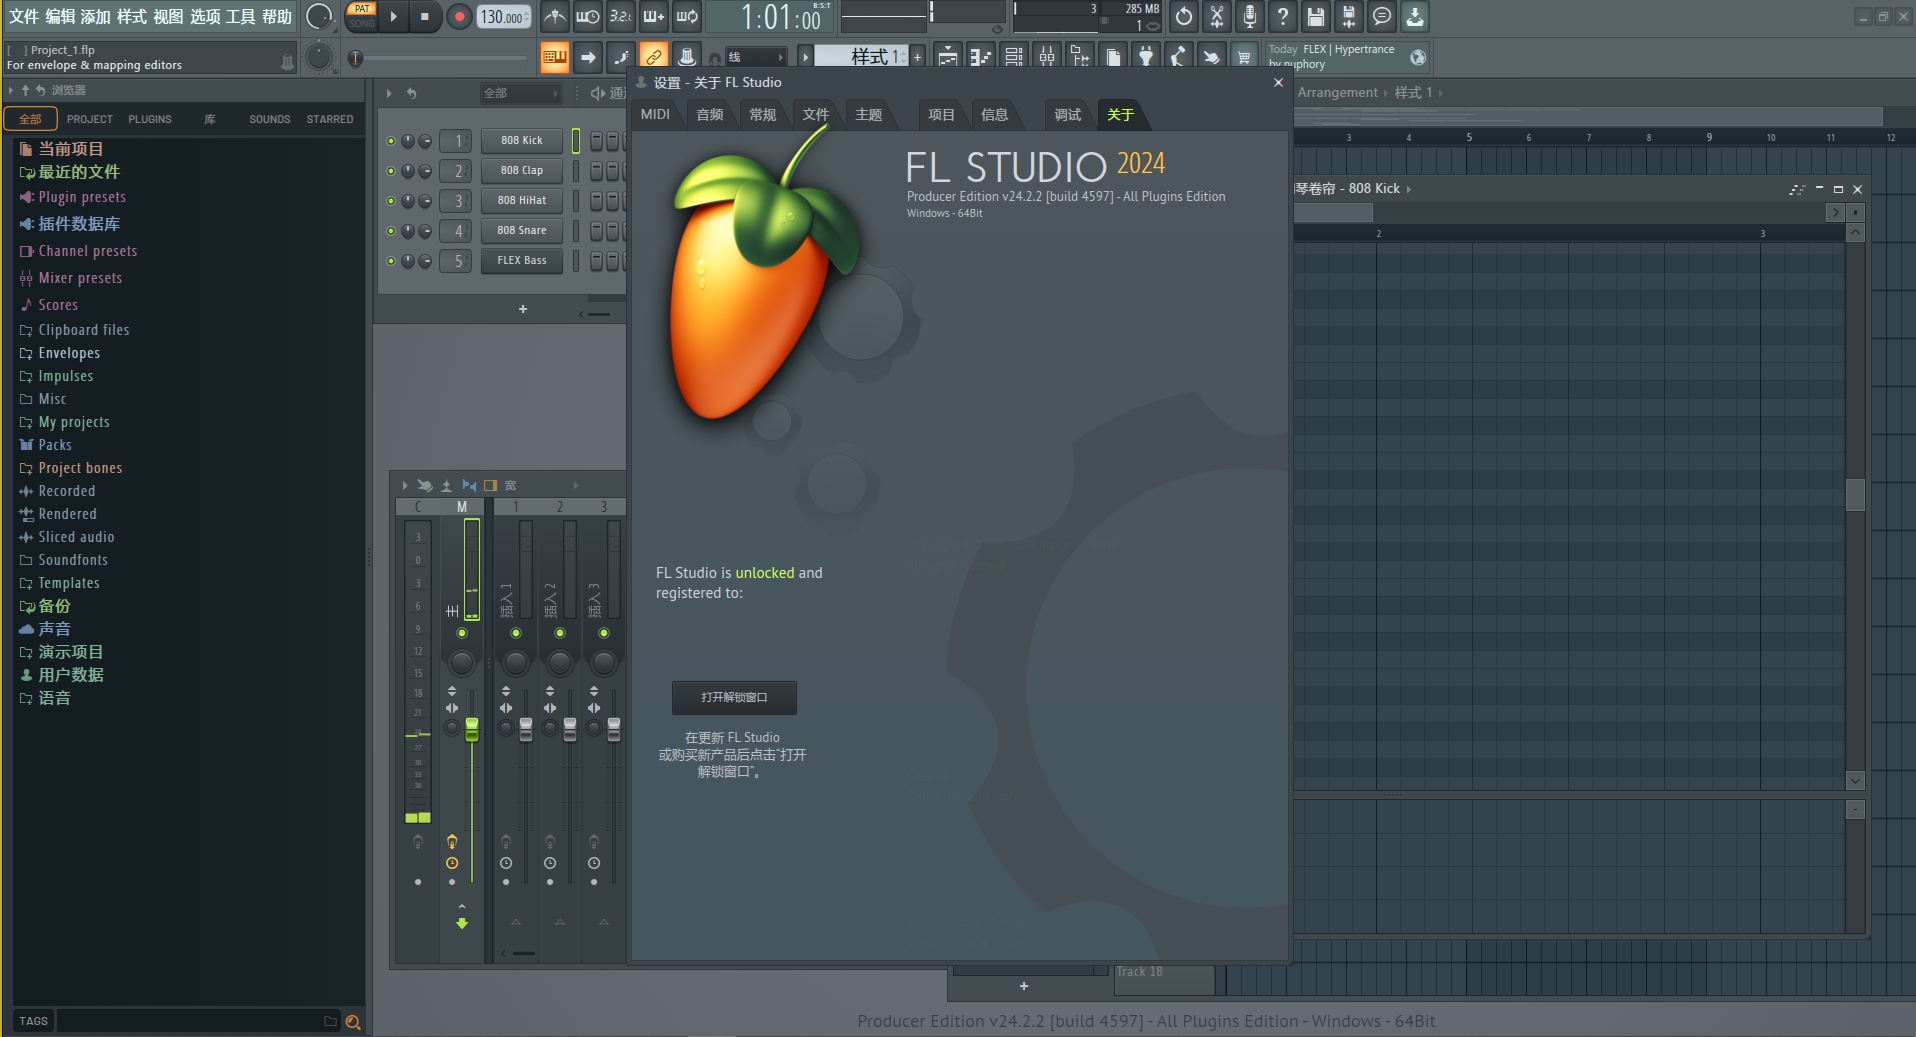Select the 808 Kick channel selector light

[x=576, y=141]
